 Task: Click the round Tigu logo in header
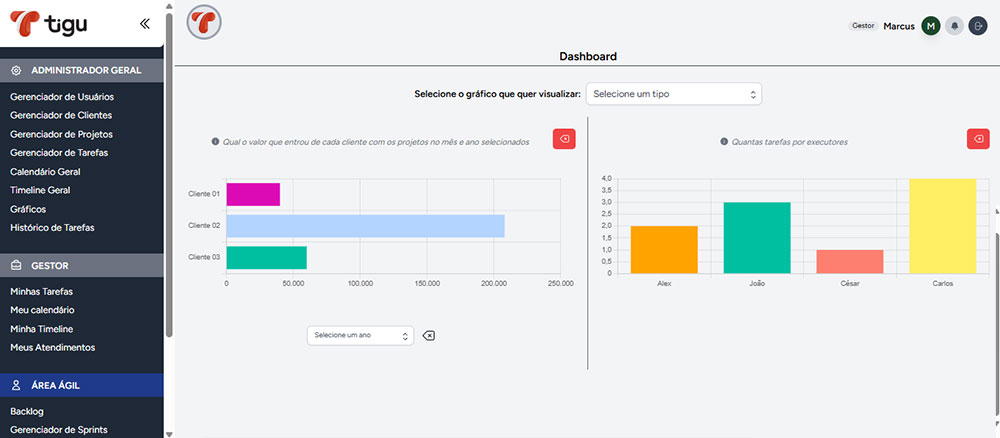pos(204,22)
